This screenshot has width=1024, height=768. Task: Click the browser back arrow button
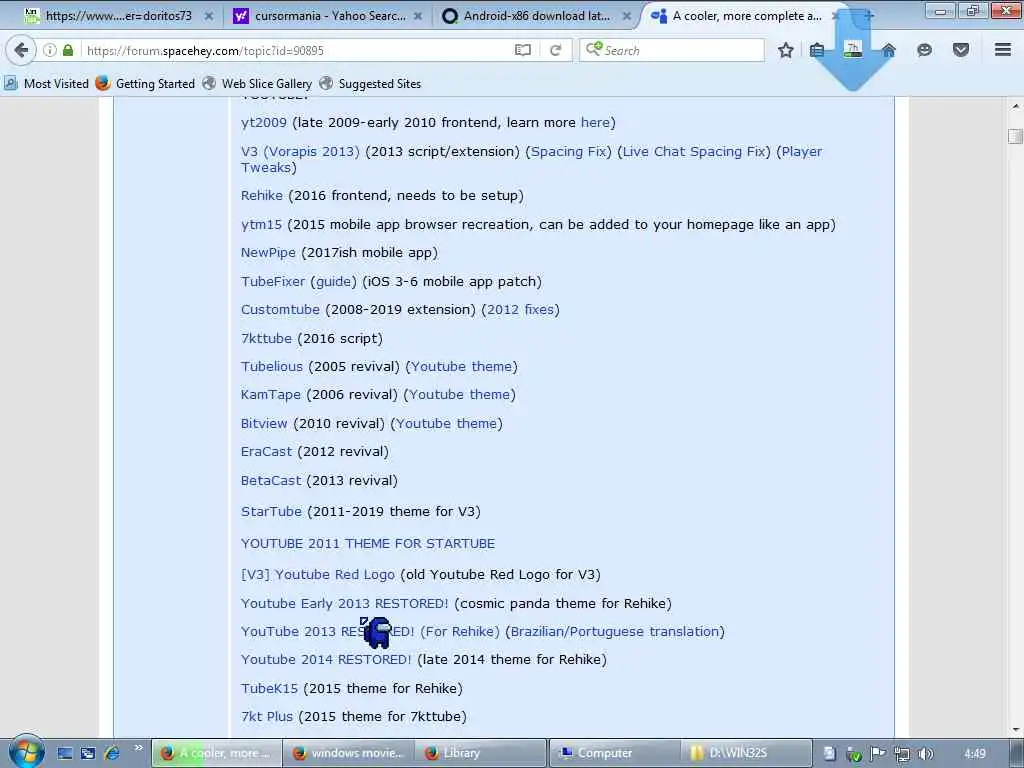21,50
